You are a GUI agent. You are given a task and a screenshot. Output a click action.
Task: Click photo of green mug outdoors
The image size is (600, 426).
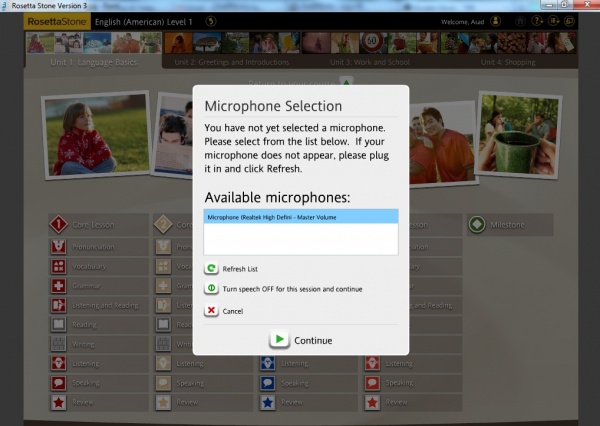coord(518,135)
